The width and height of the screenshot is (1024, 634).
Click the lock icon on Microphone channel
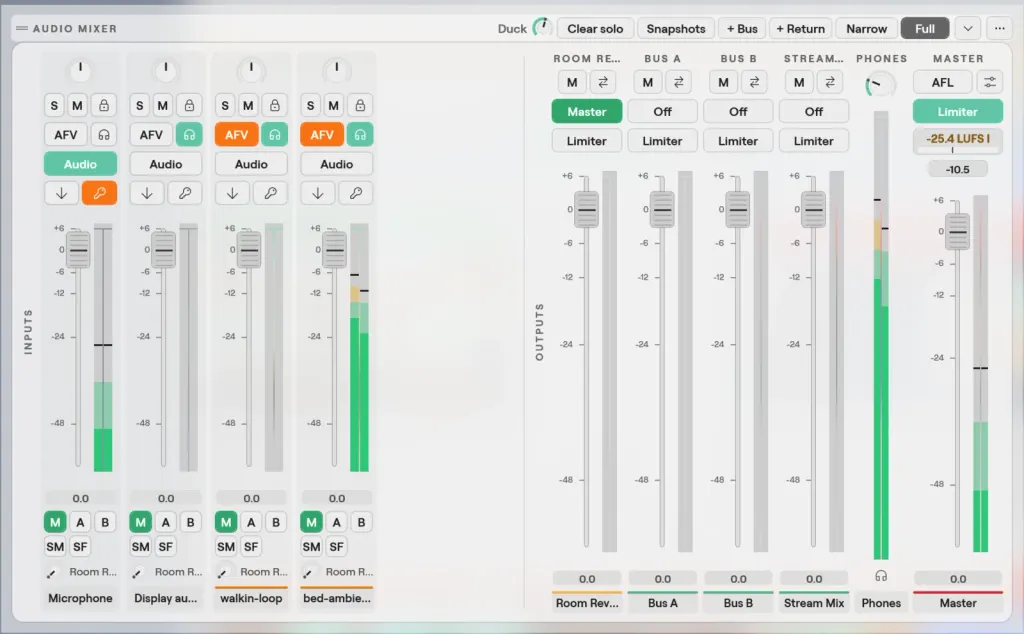click(104, 105)
